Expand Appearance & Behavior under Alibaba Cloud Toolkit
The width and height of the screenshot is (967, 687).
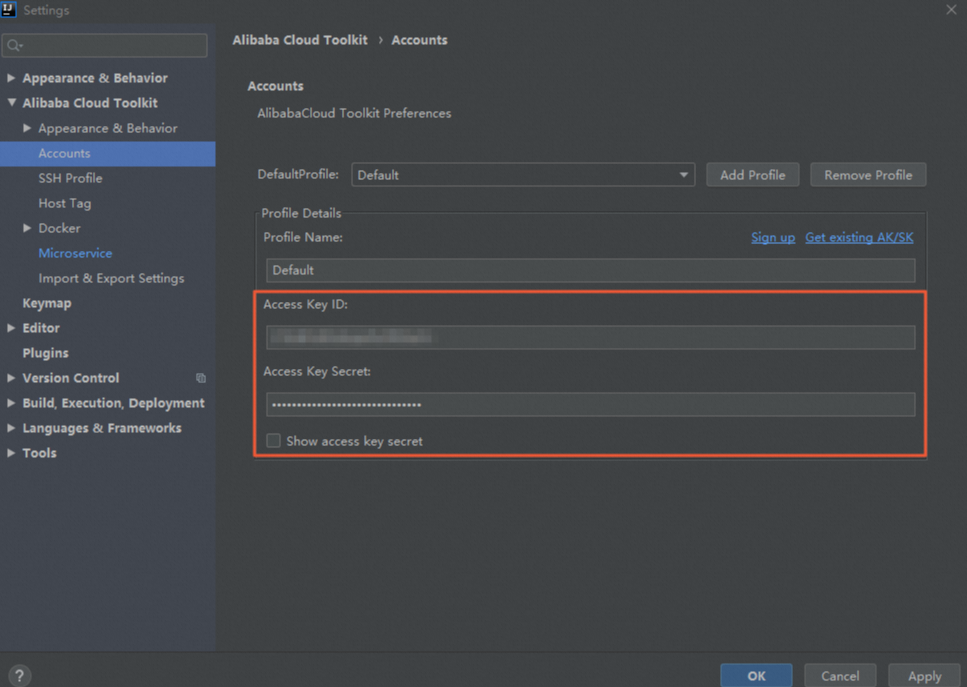click(27, 128)
